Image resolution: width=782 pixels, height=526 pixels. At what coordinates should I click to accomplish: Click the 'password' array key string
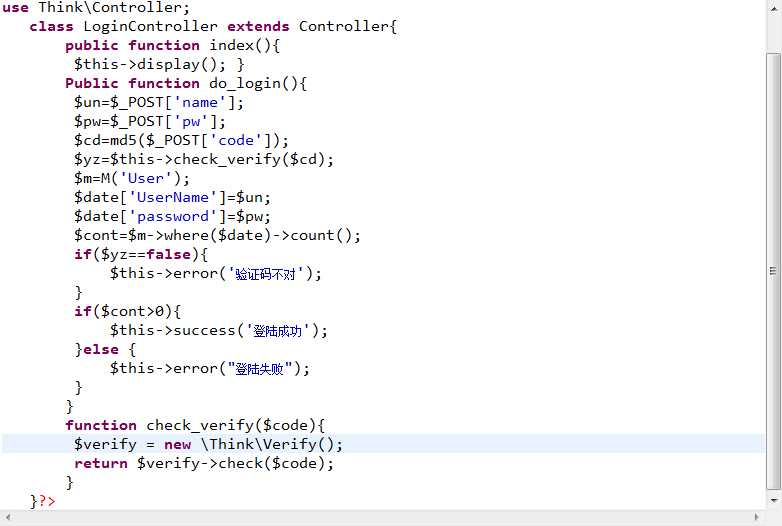coord(173,216)
